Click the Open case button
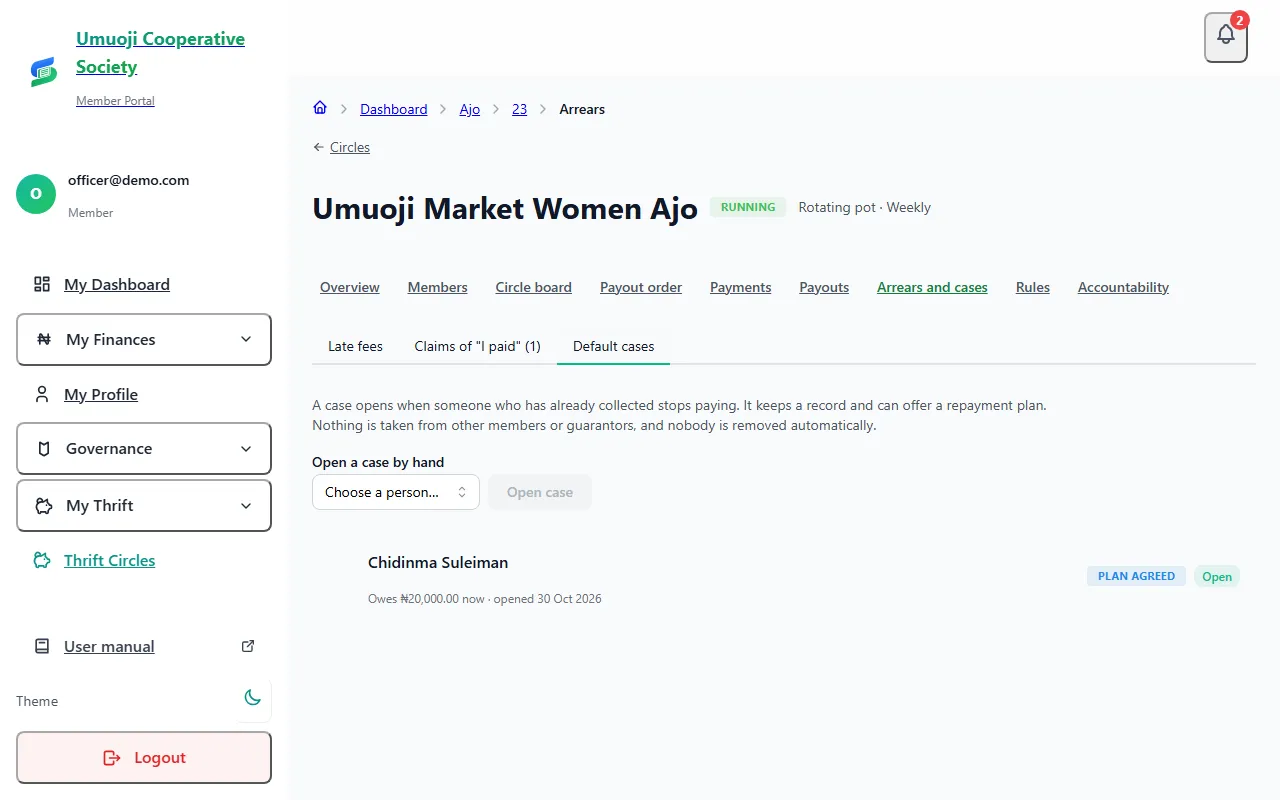The height and width of the screenshot is (800, 1280). pyautogui.click(x=540, y=492)
